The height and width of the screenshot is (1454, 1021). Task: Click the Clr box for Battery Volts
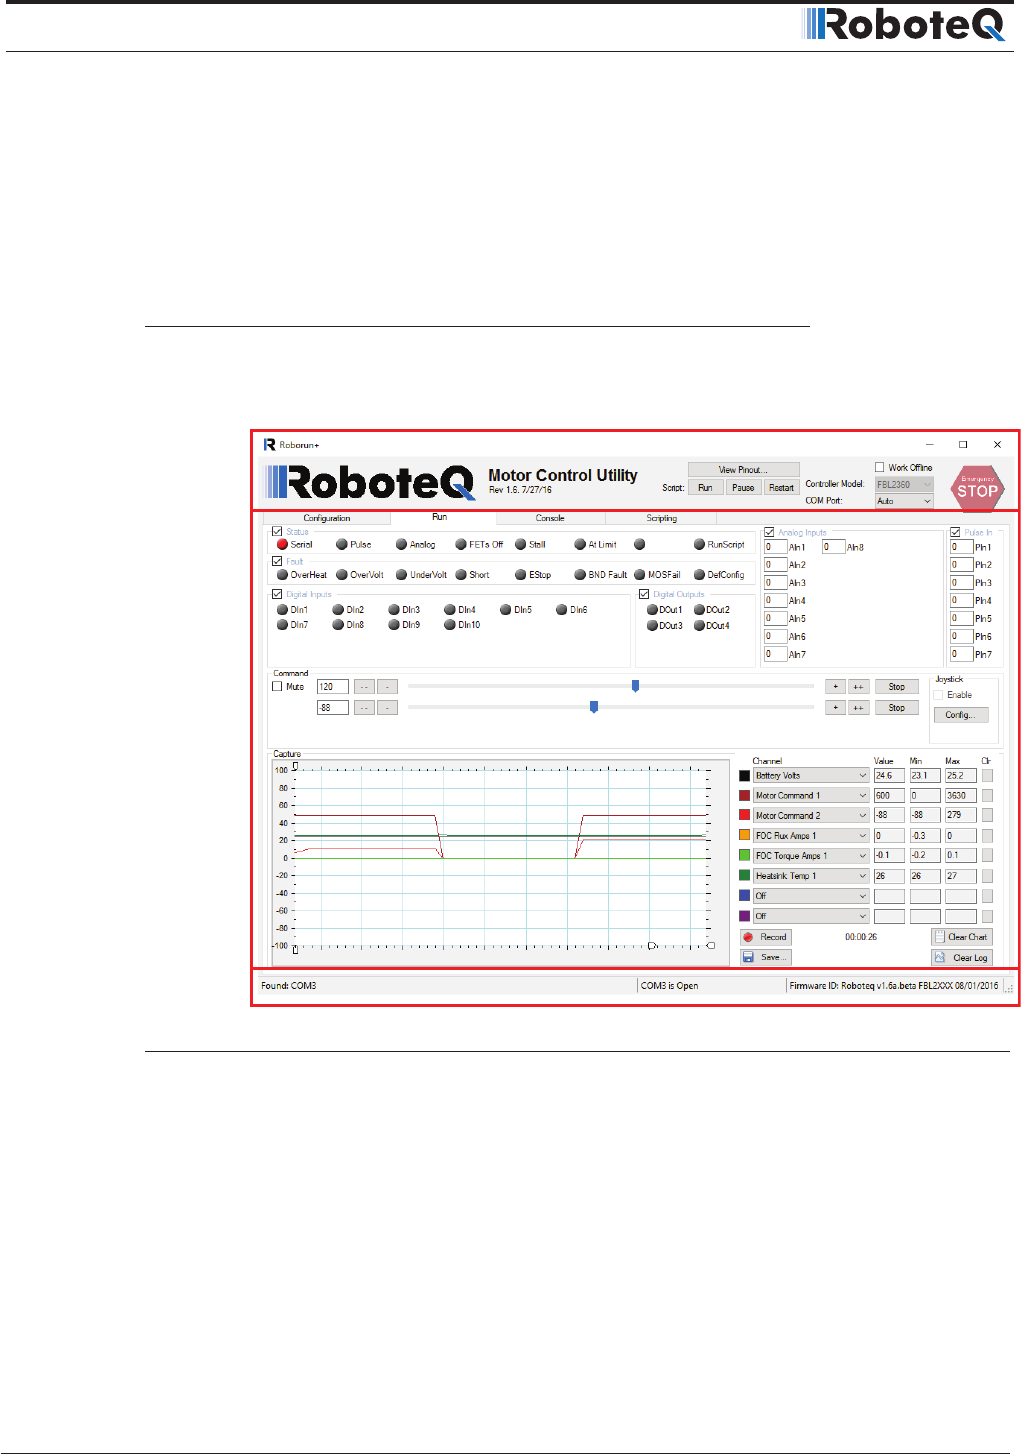987,775
